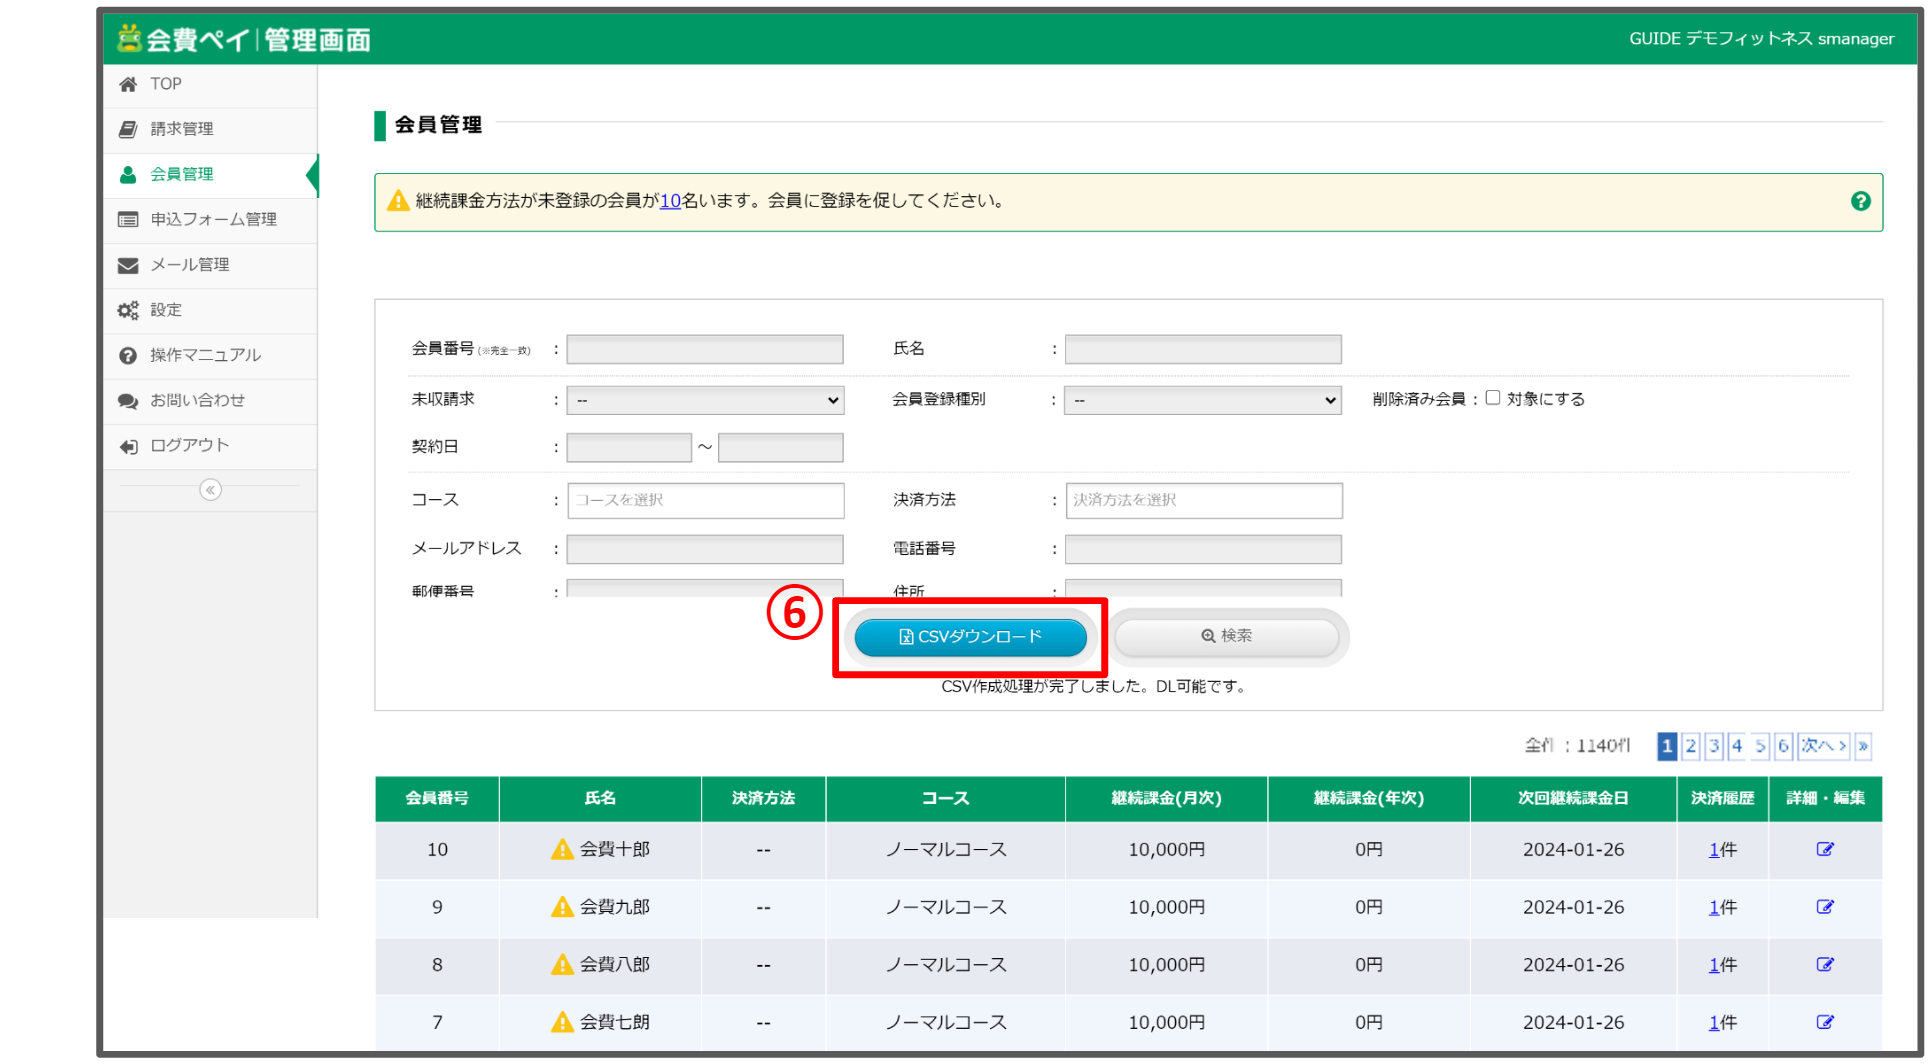Open メール管理 in the sidebar

coord(190,265)
